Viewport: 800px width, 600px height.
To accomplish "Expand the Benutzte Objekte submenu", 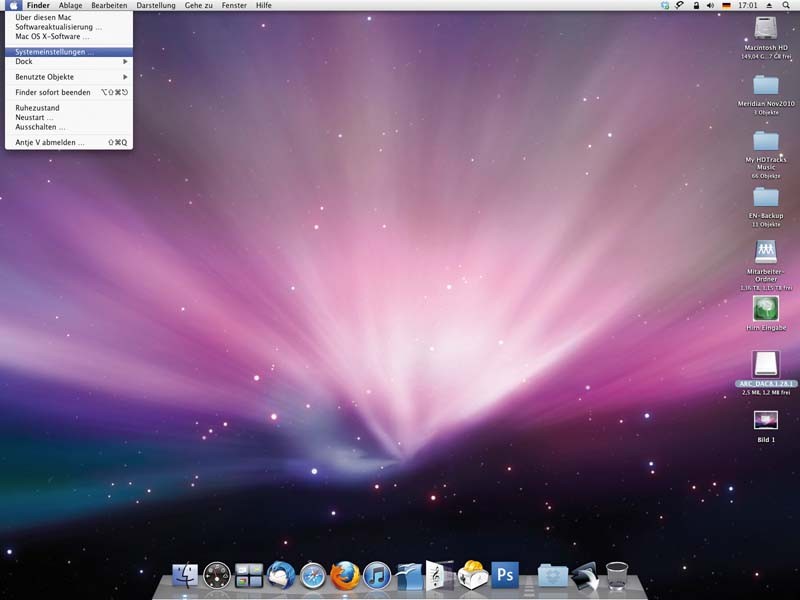I will (x=69, y=77).
